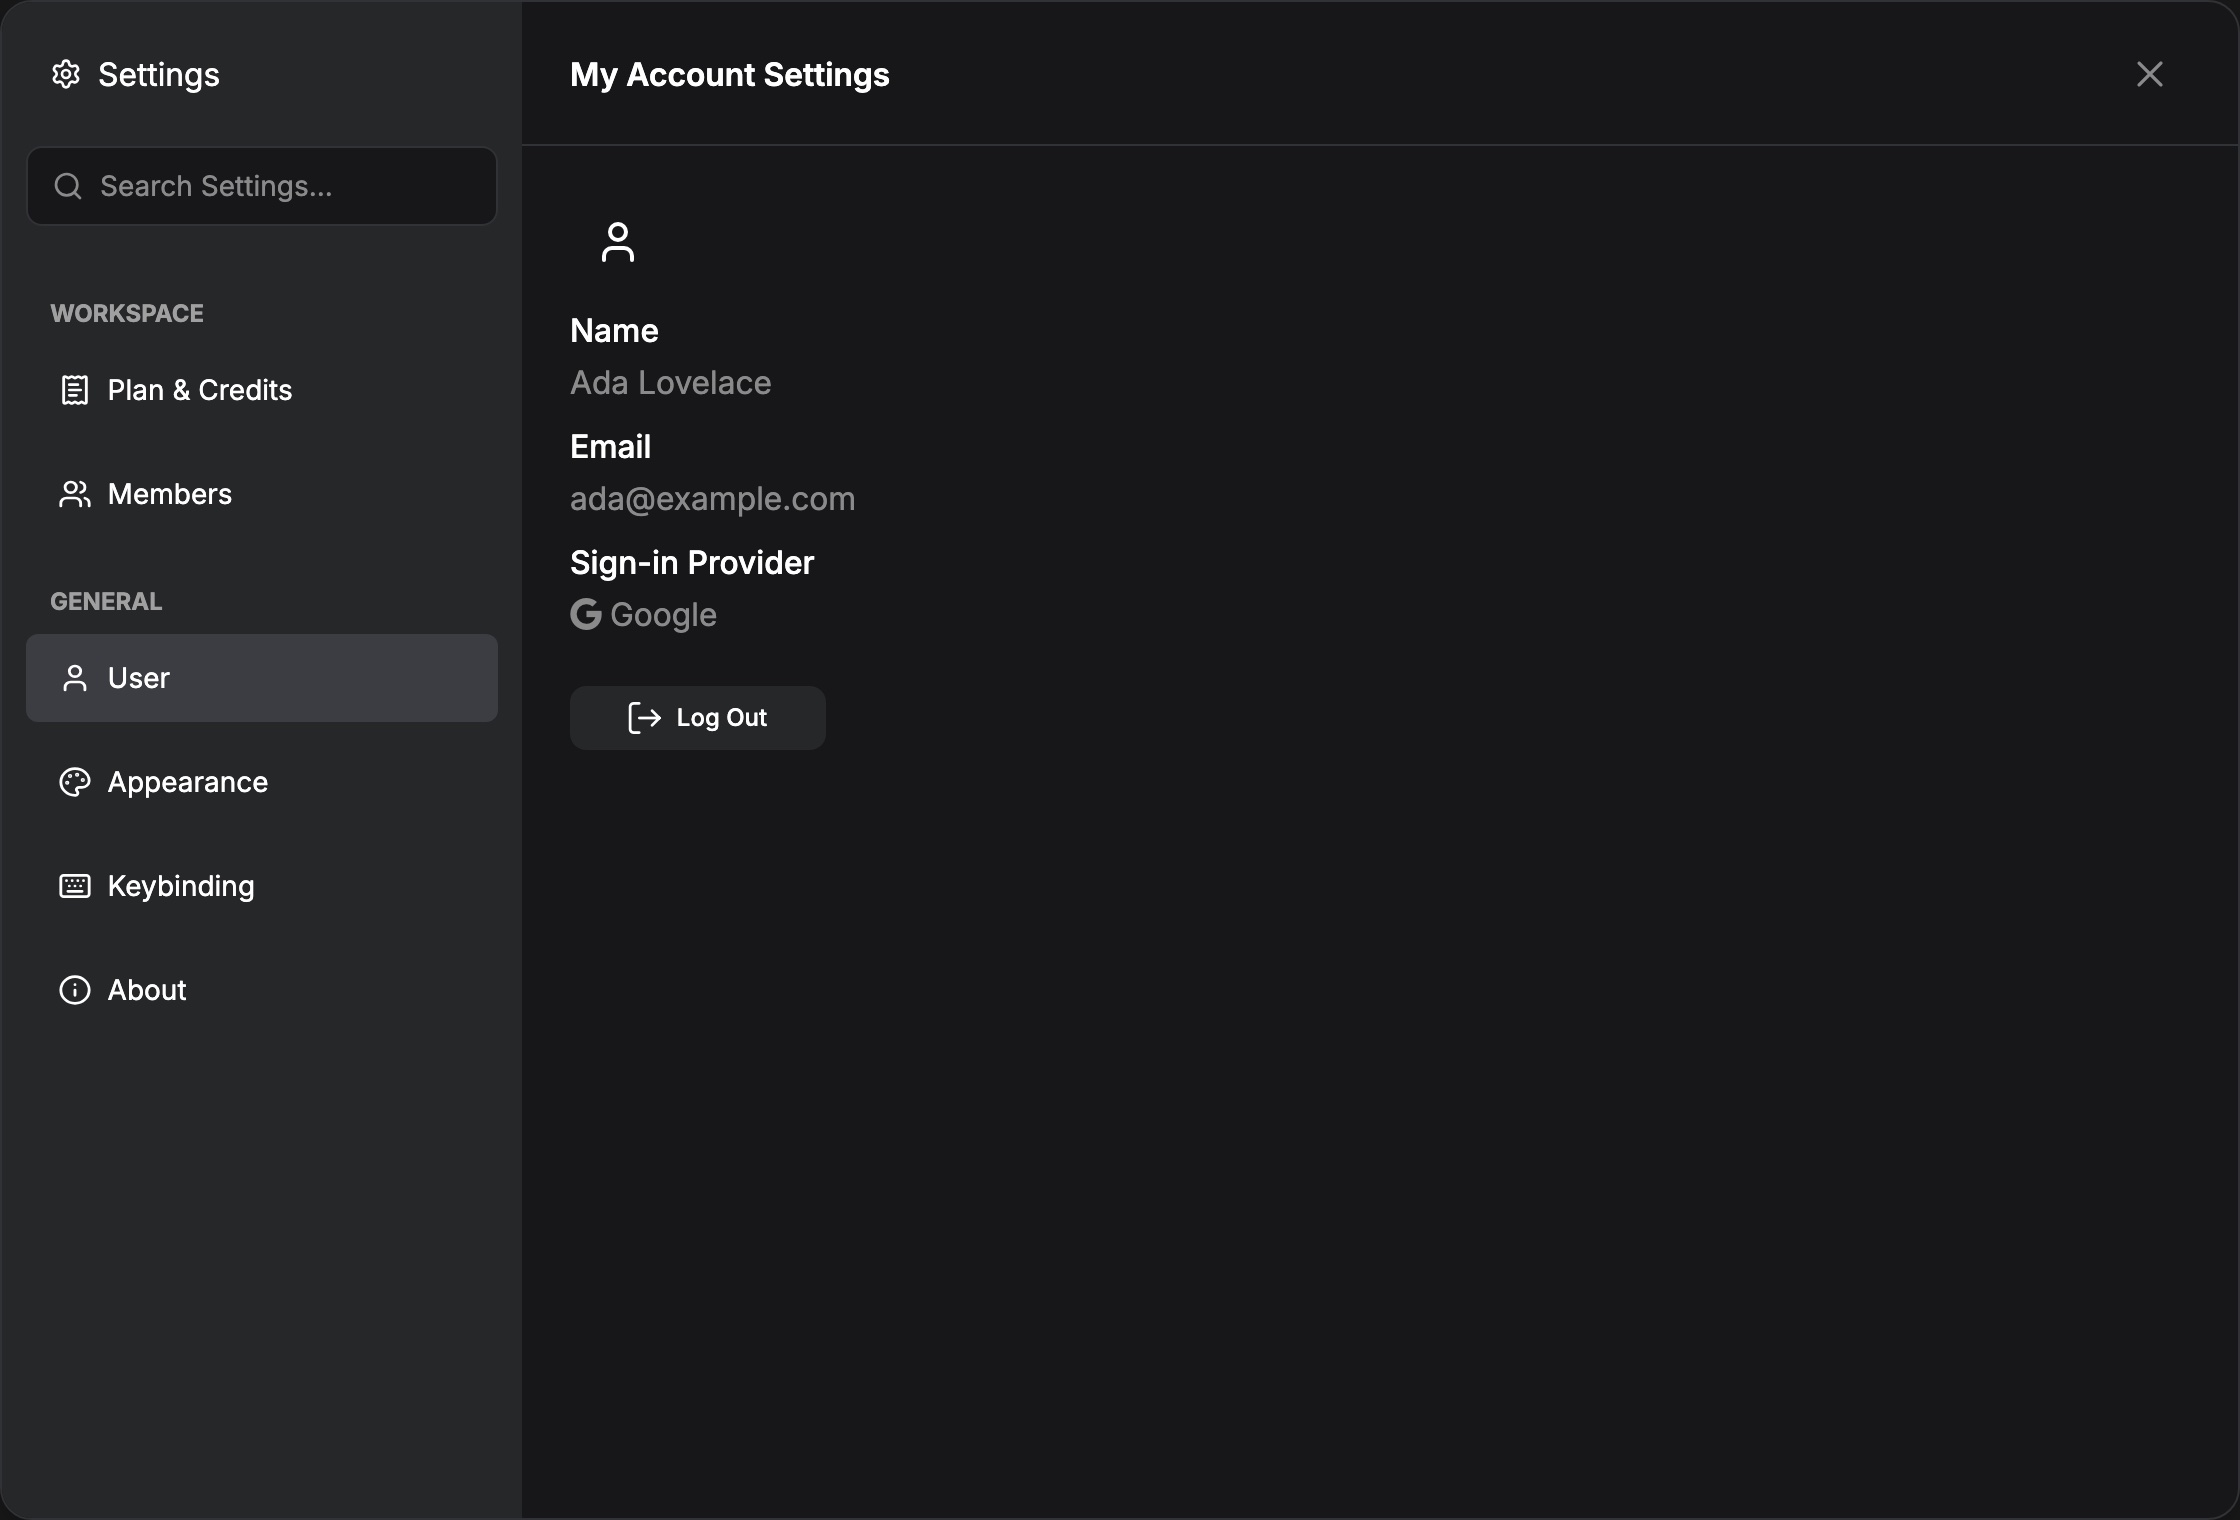Click the Appearance palette icon
Screen dimensions: 2240x1520
click(75, 782)
